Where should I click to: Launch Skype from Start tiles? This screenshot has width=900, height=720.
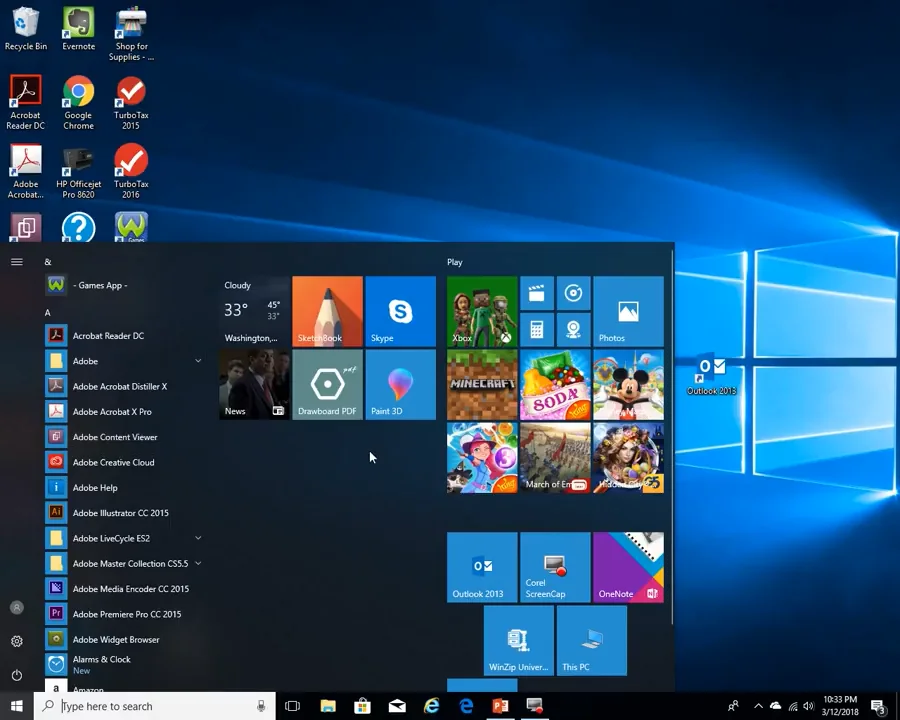point(401,311)
